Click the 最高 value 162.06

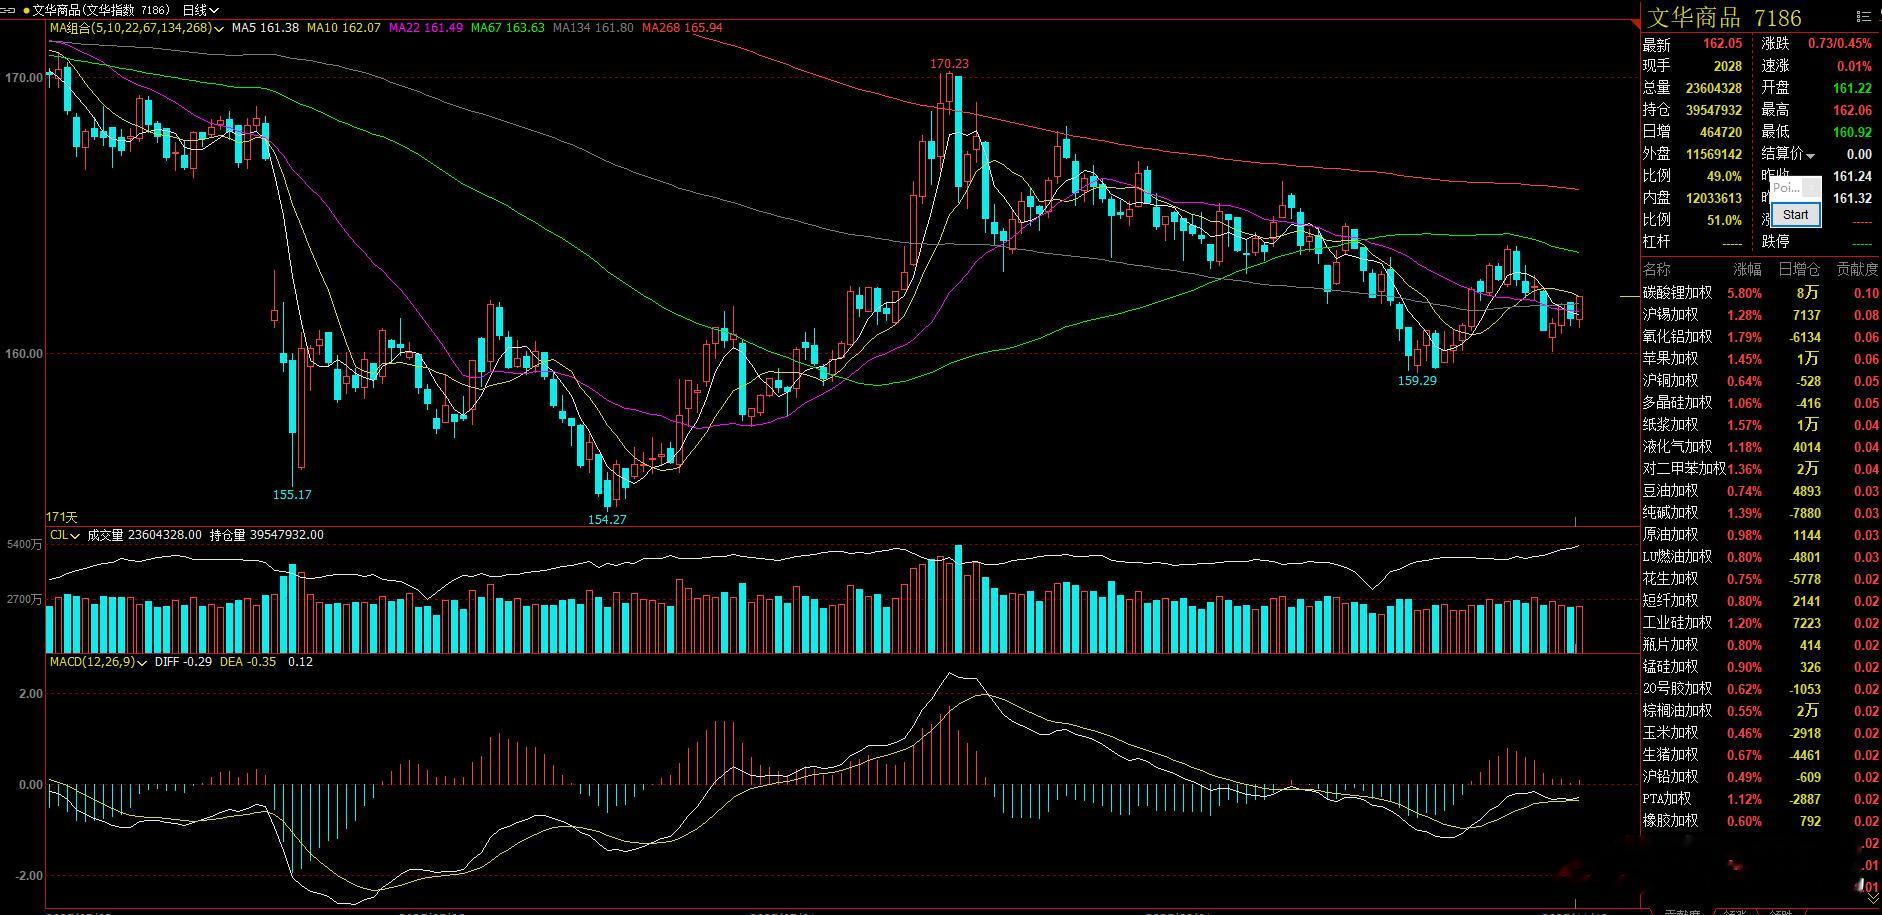1852,110
